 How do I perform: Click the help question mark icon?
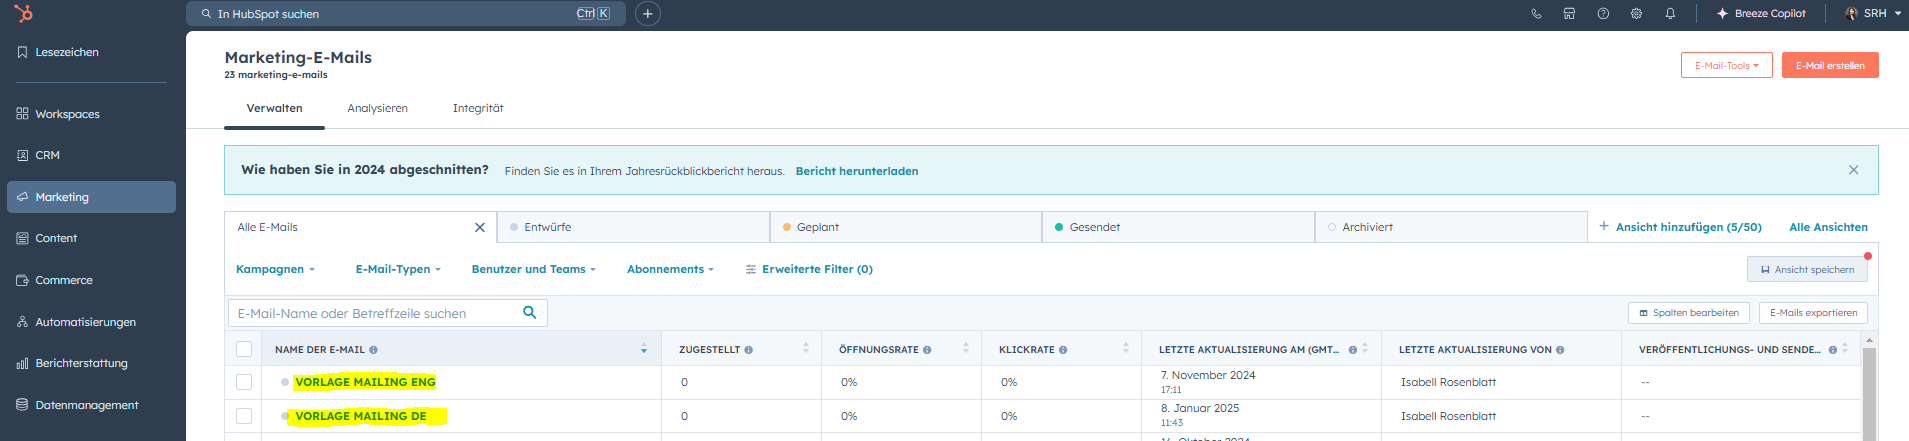pos(1603,14)
